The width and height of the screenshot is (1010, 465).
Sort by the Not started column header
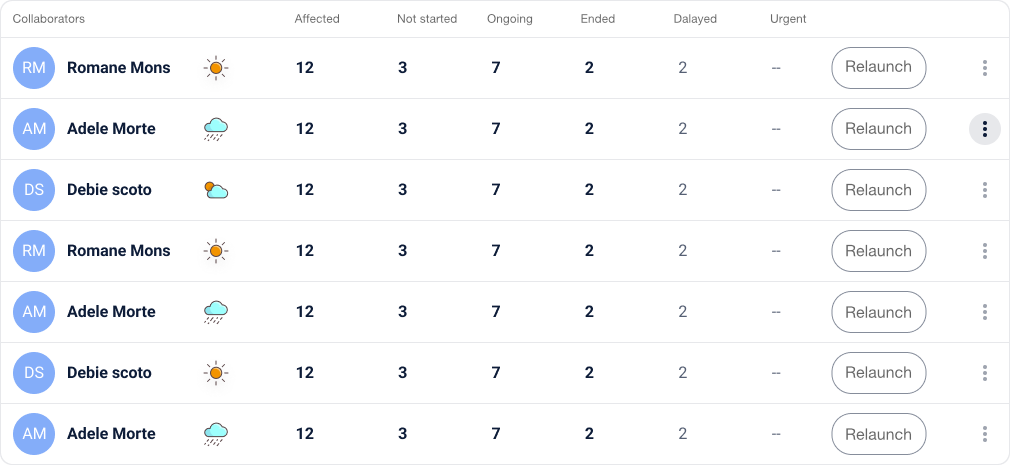[x=427, y=19]
